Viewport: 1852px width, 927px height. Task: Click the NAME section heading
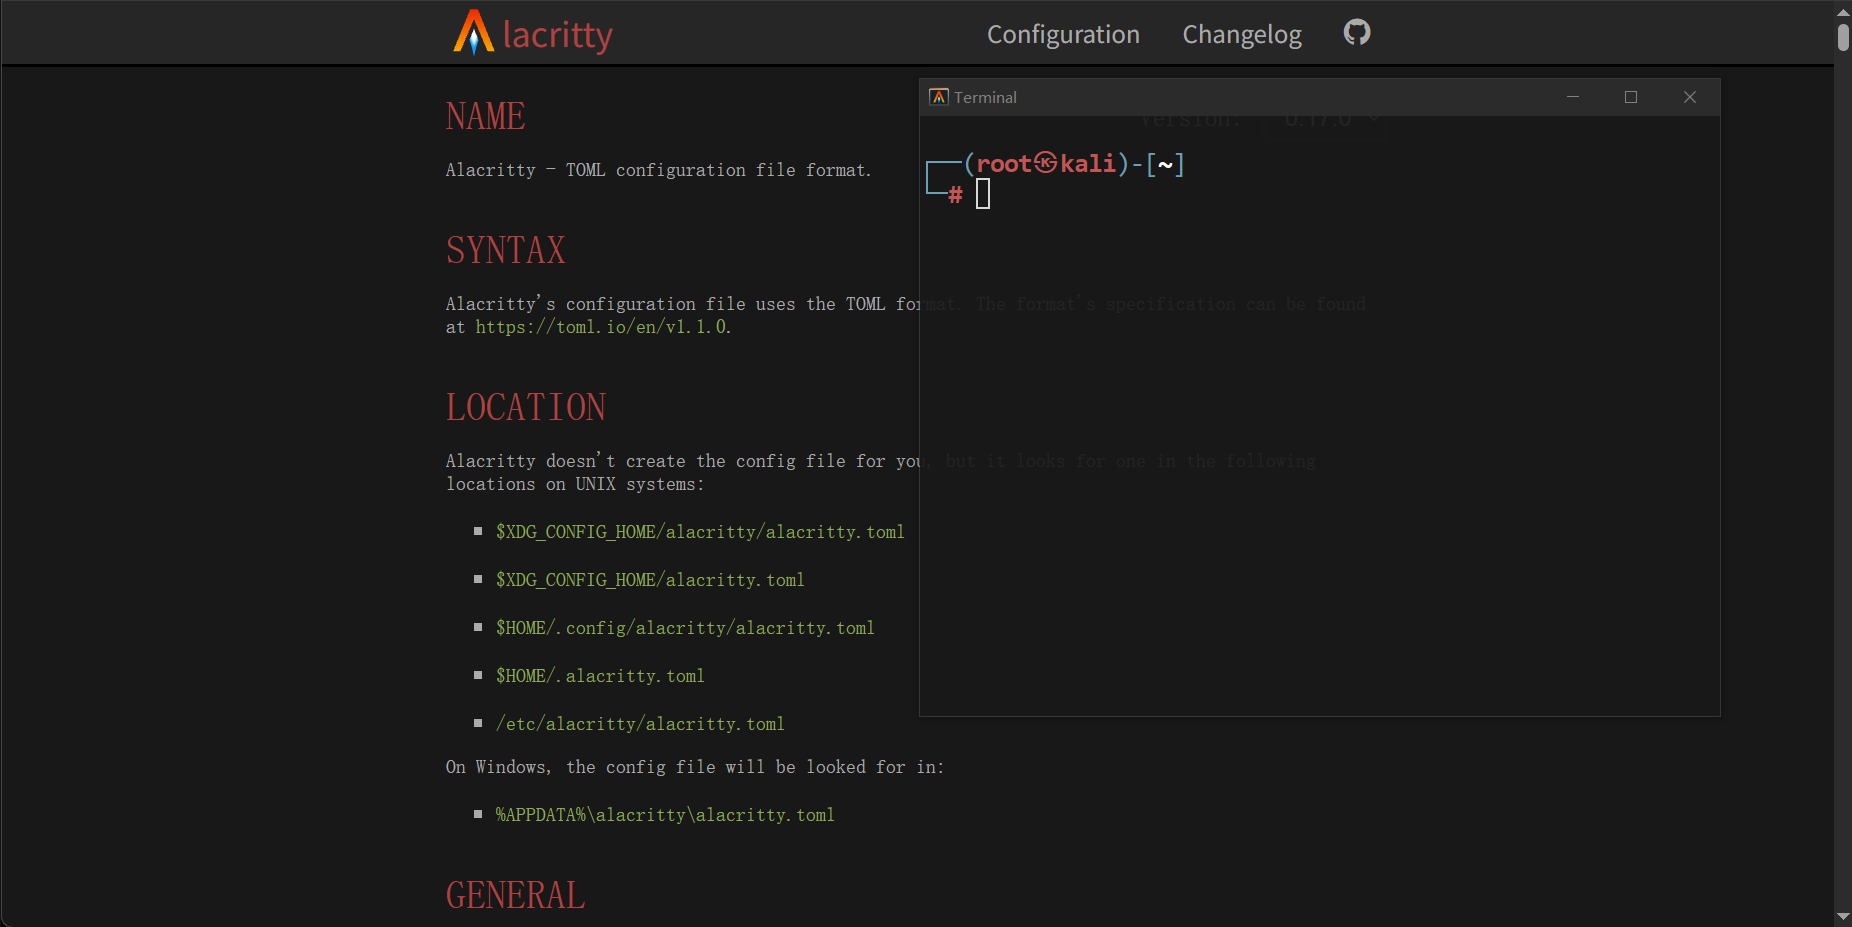tap(485, 116)
